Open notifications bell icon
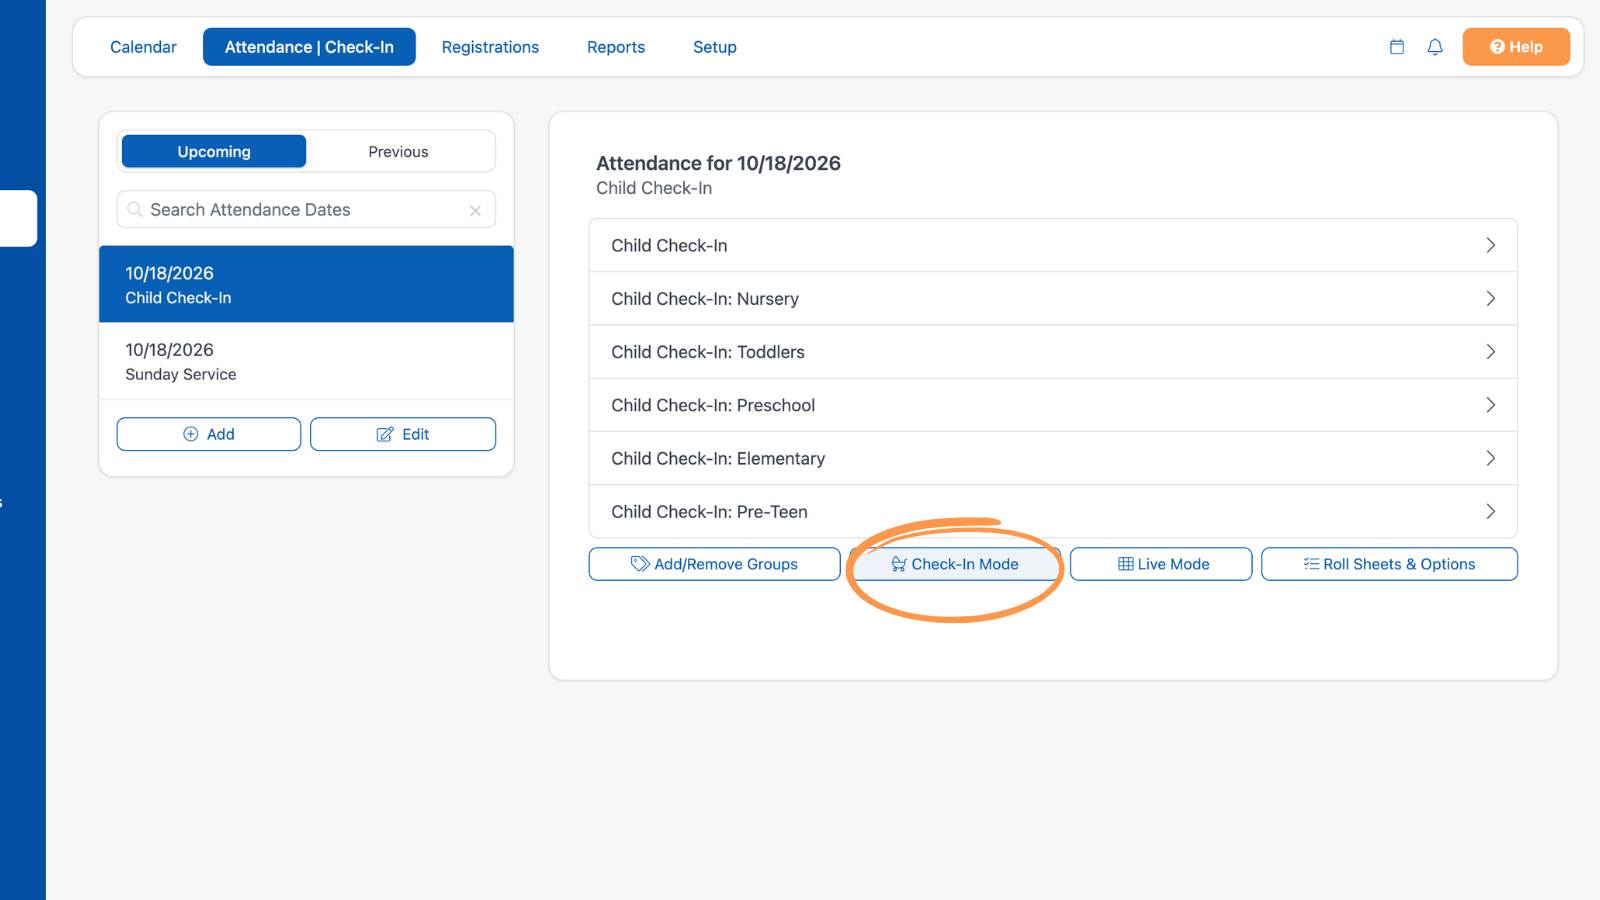This screenshot has width=1600, height=900. [x=1435, y=47]
